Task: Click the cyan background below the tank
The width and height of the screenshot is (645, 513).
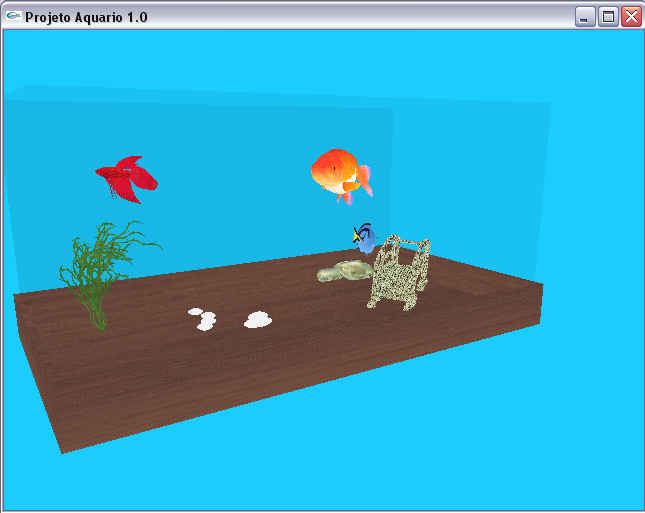Action: (400, 470)
